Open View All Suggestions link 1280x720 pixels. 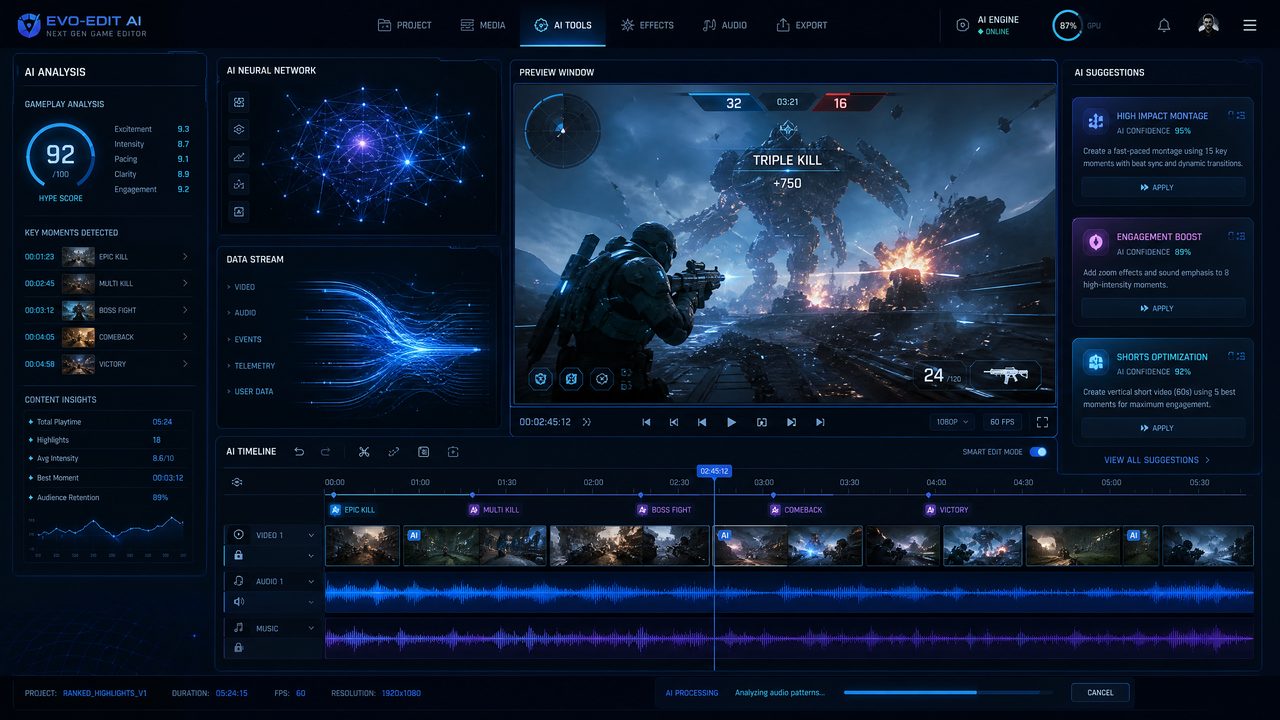(1157, 460)
